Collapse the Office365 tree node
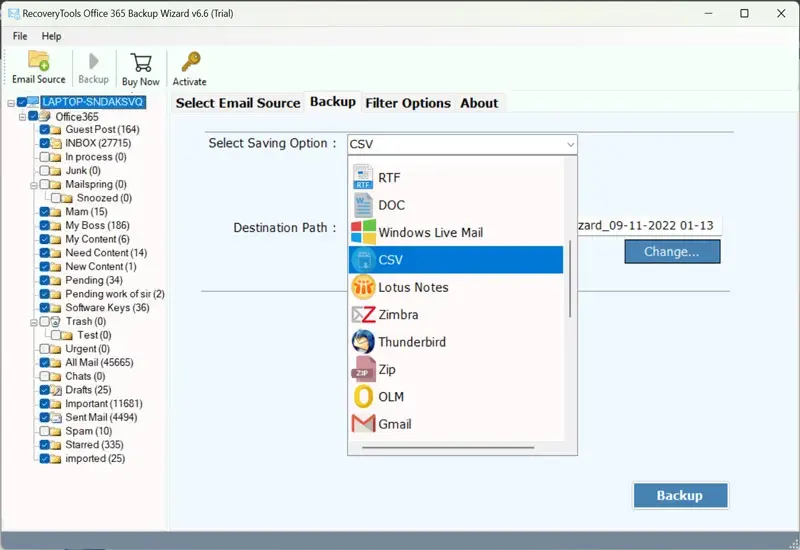800x550 pixels. [22, 117]
